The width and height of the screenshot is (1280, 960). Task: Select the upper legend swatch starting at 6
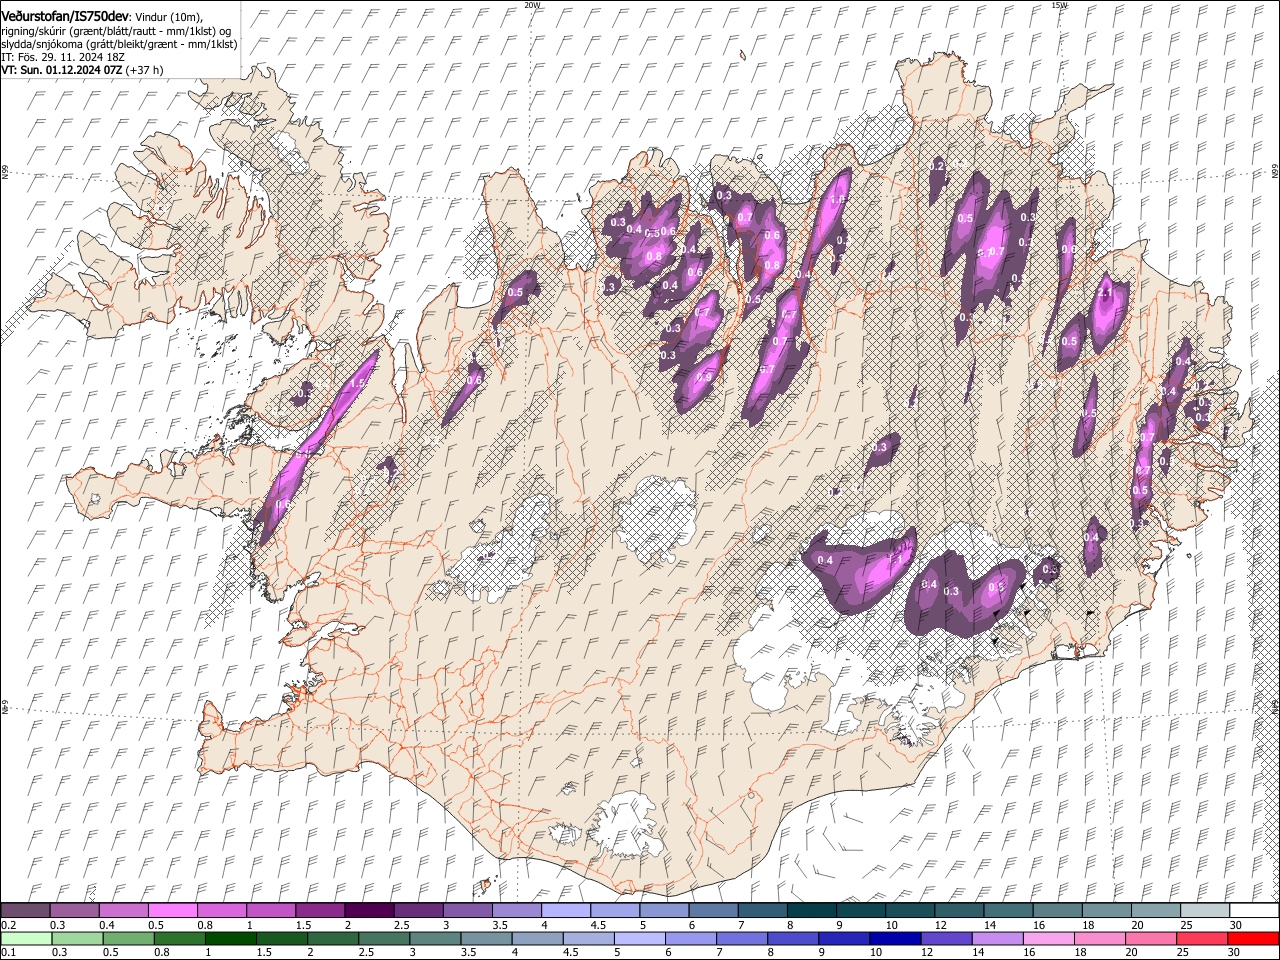713,910
